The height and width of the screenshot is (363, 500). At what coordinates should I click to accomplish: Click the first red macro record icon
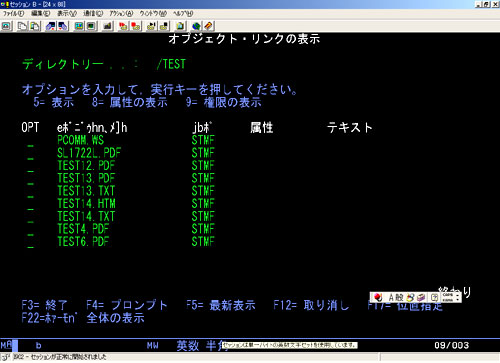(123, 26)
